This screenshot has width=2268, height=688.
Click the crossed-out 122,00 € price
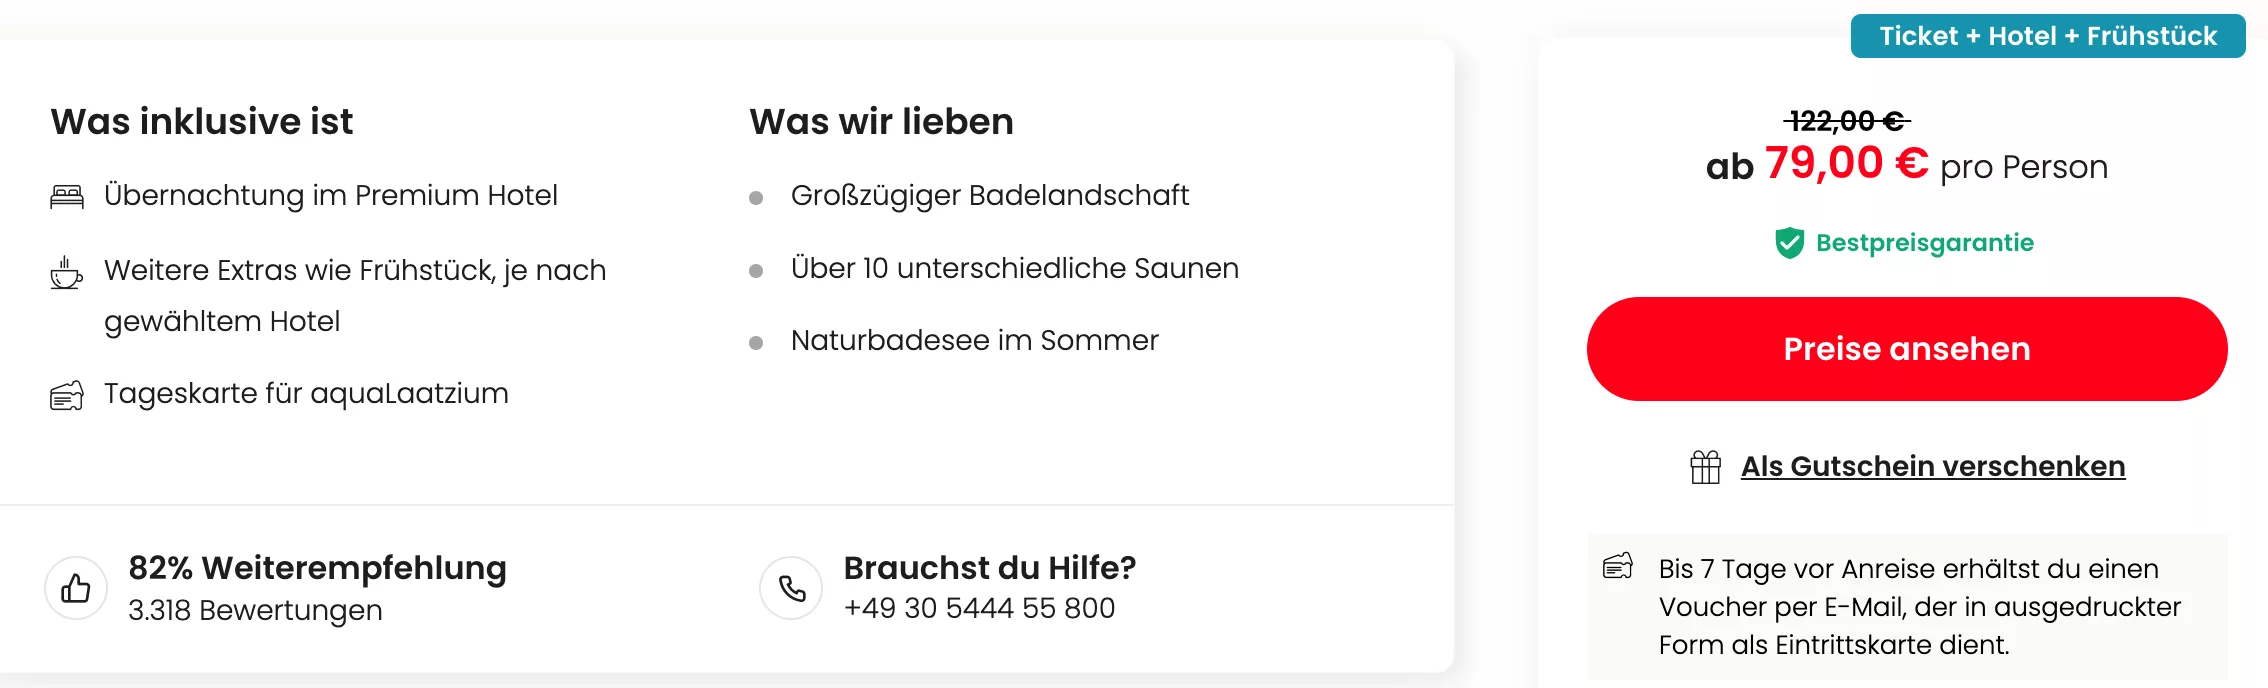click(1846, 121)
